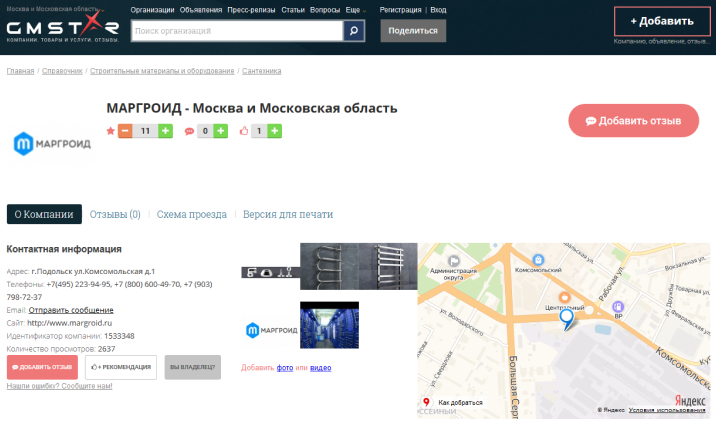Click the address г.Подольск ул.Комсомольская д.1

[93, 271]
